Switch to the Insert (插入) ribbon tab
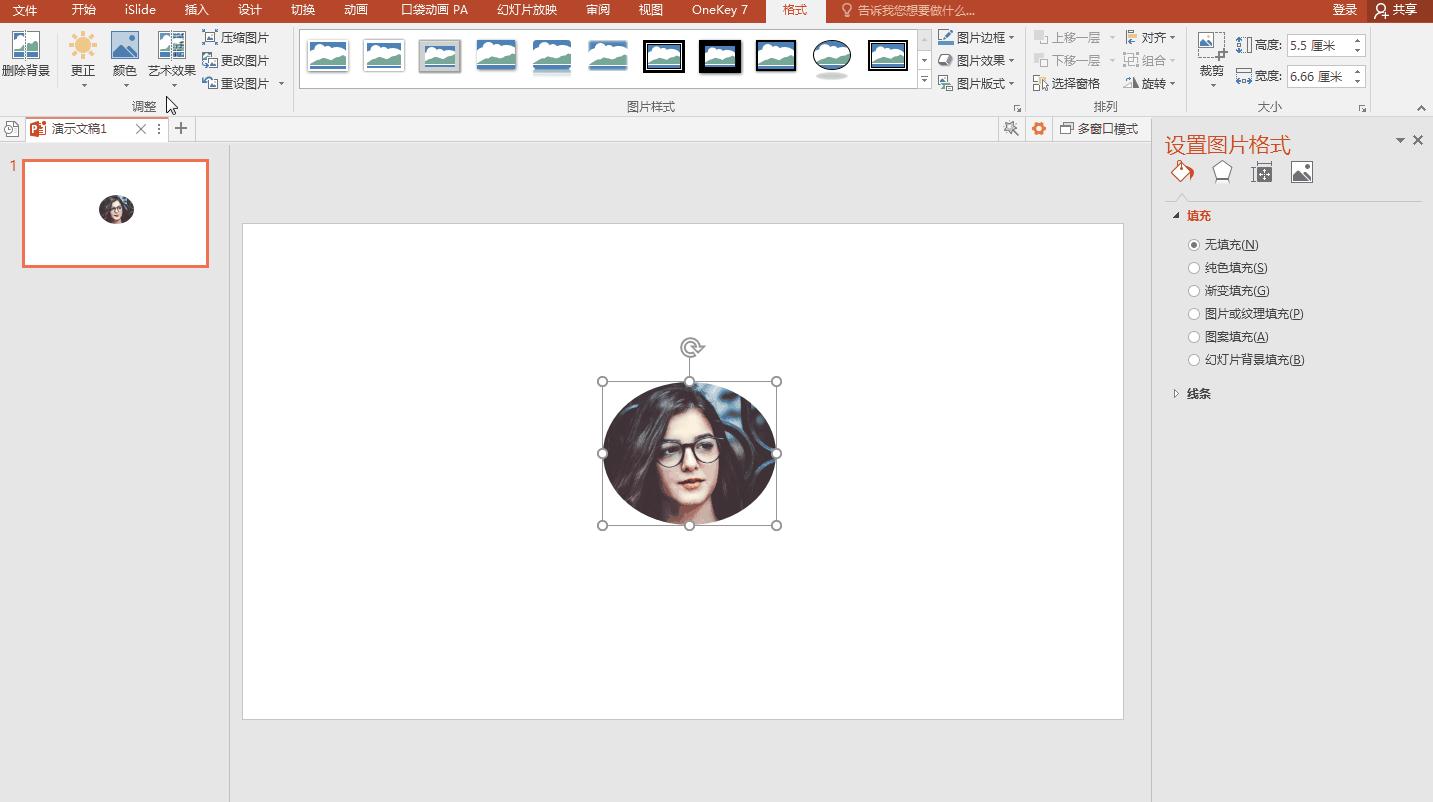1433x802 pixels. click(196, 10)
